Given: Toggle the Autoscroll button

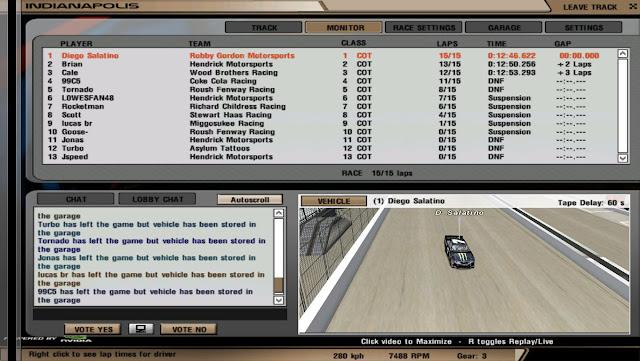Looking at the screenshot, I should click(x=250, y=200).
